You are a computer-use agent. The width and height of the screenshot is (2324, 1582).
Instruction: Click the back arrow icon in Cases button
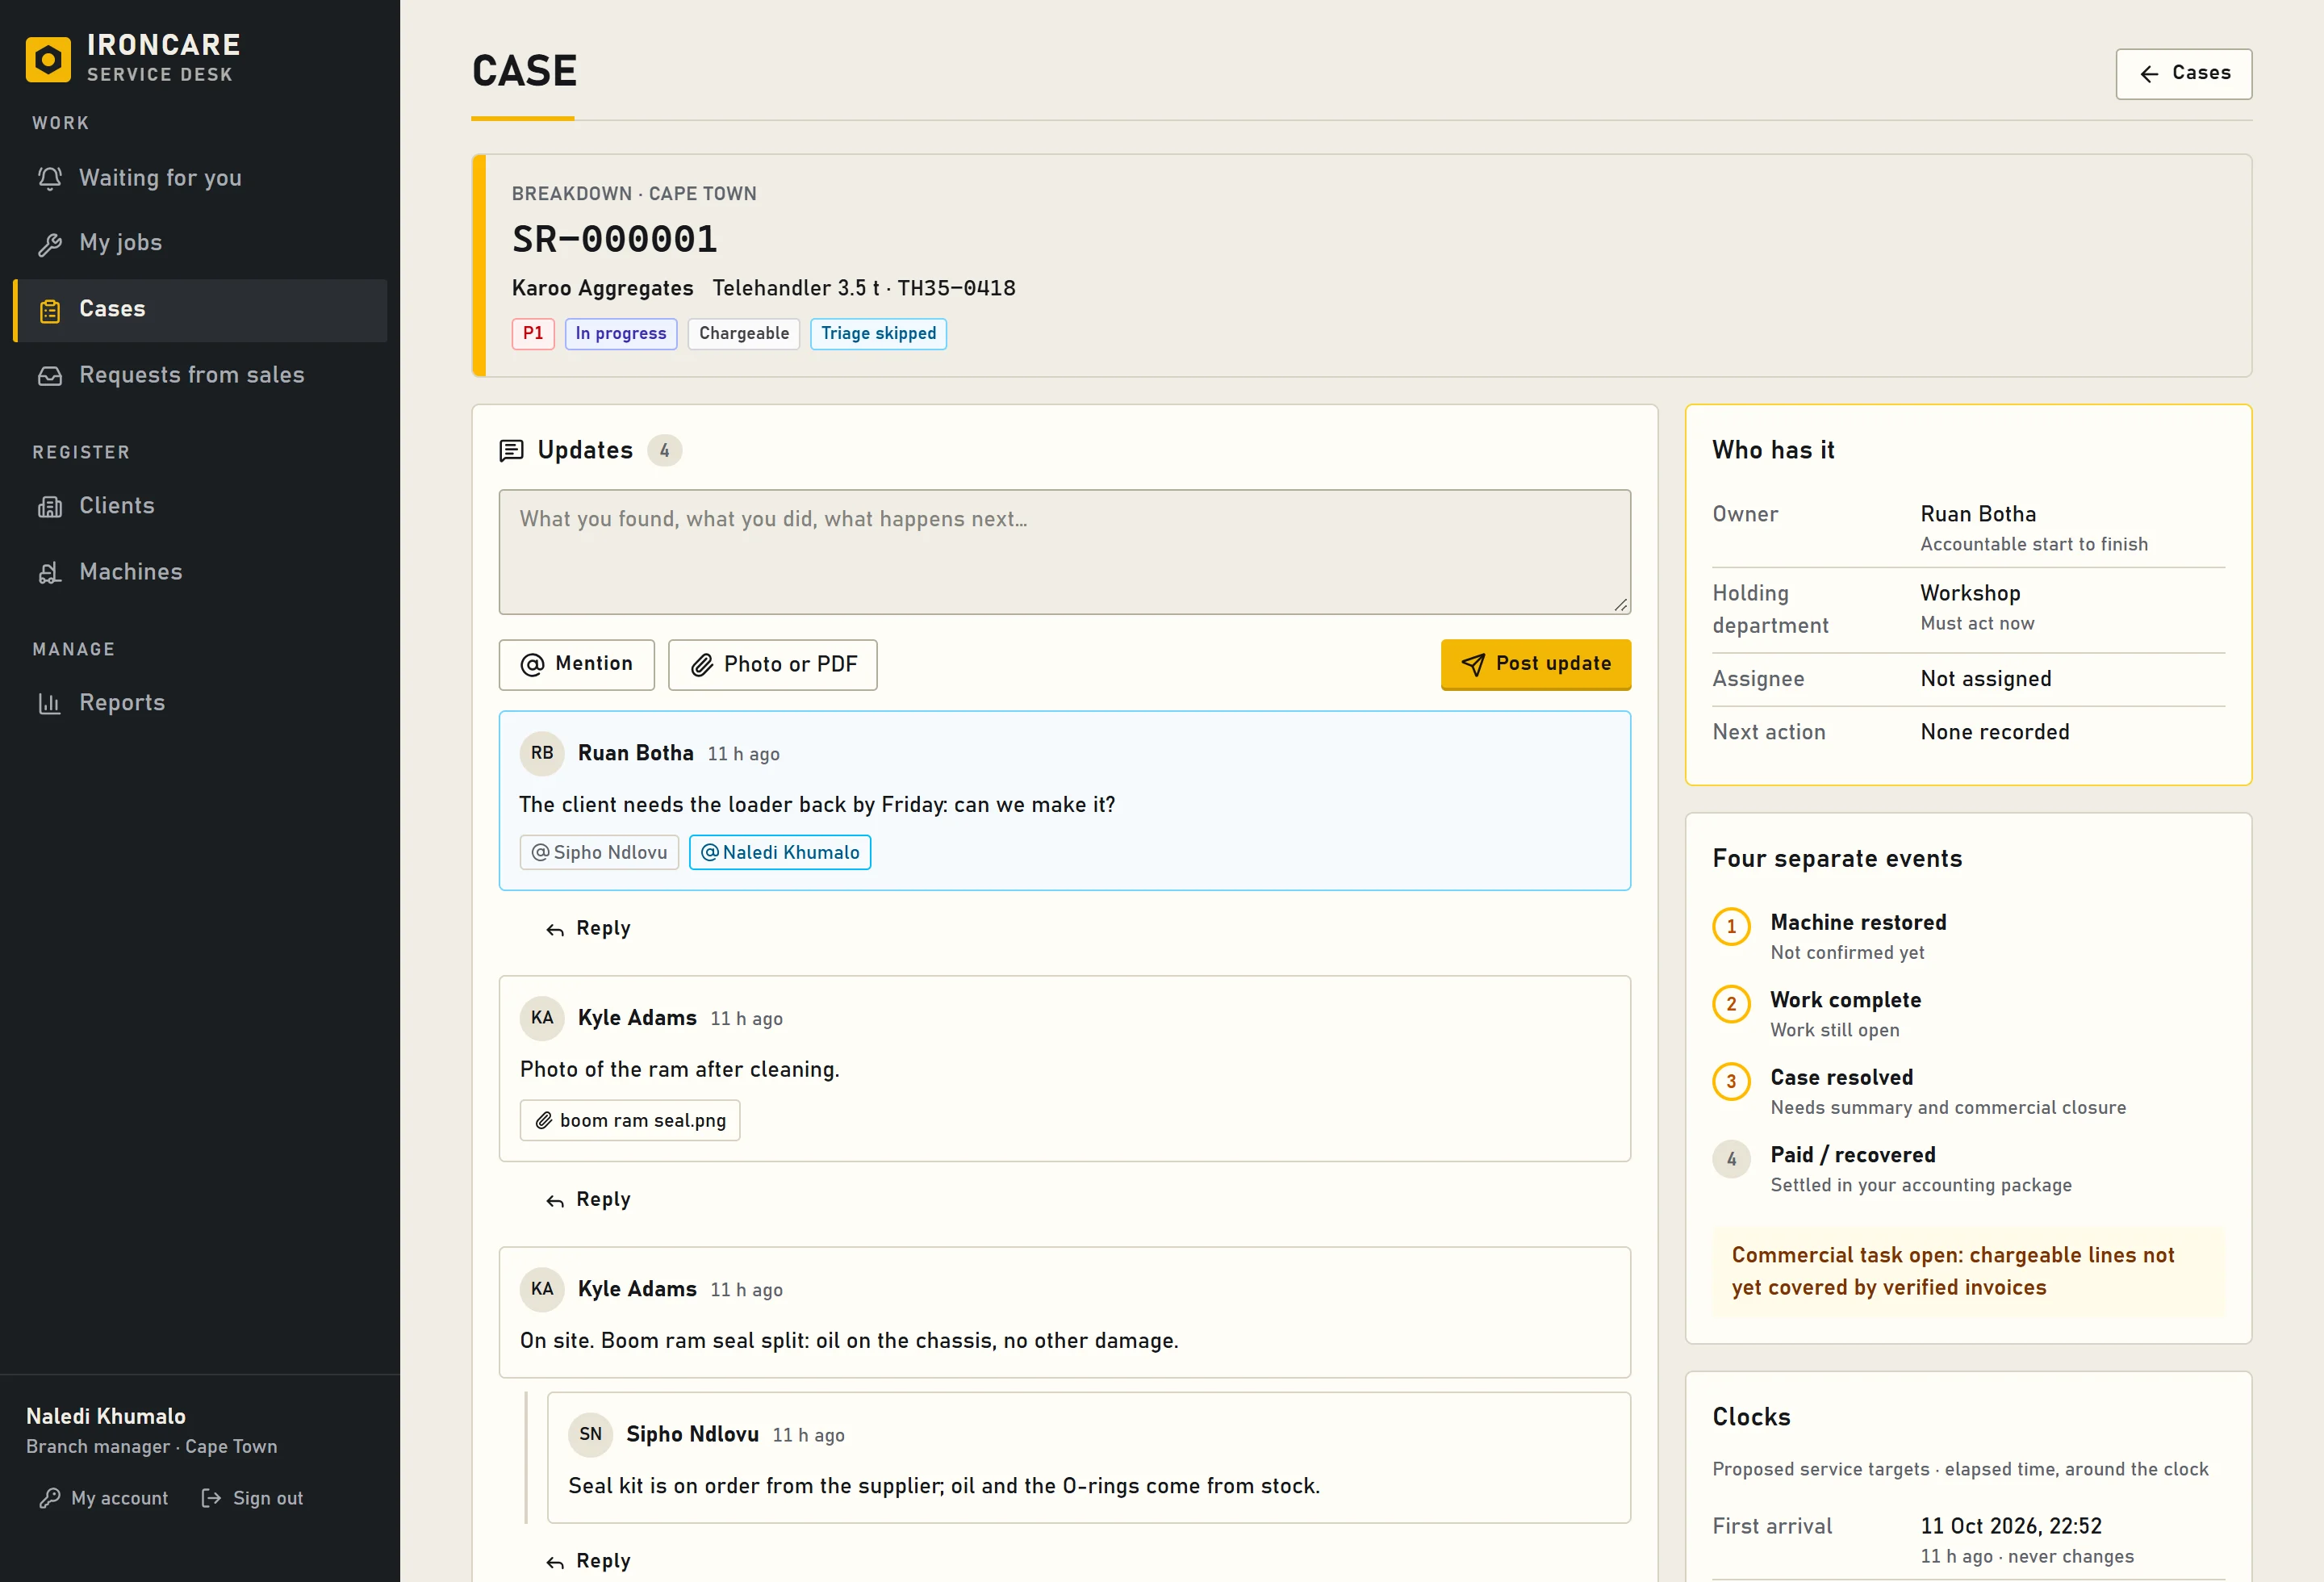pos(2148,74)
